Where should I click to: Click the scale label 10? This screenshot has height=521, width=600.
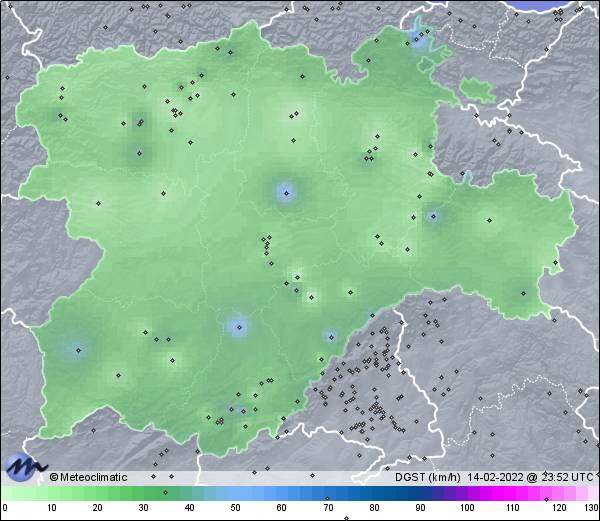51,508
